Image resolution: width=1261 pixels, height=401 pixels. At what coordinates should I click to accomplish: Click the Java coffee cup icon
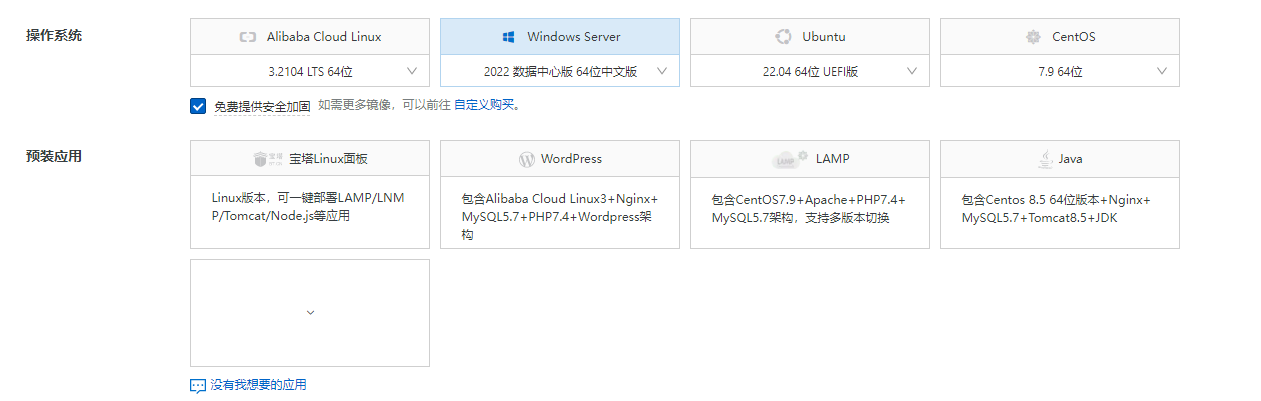[x=1044, y=159]
